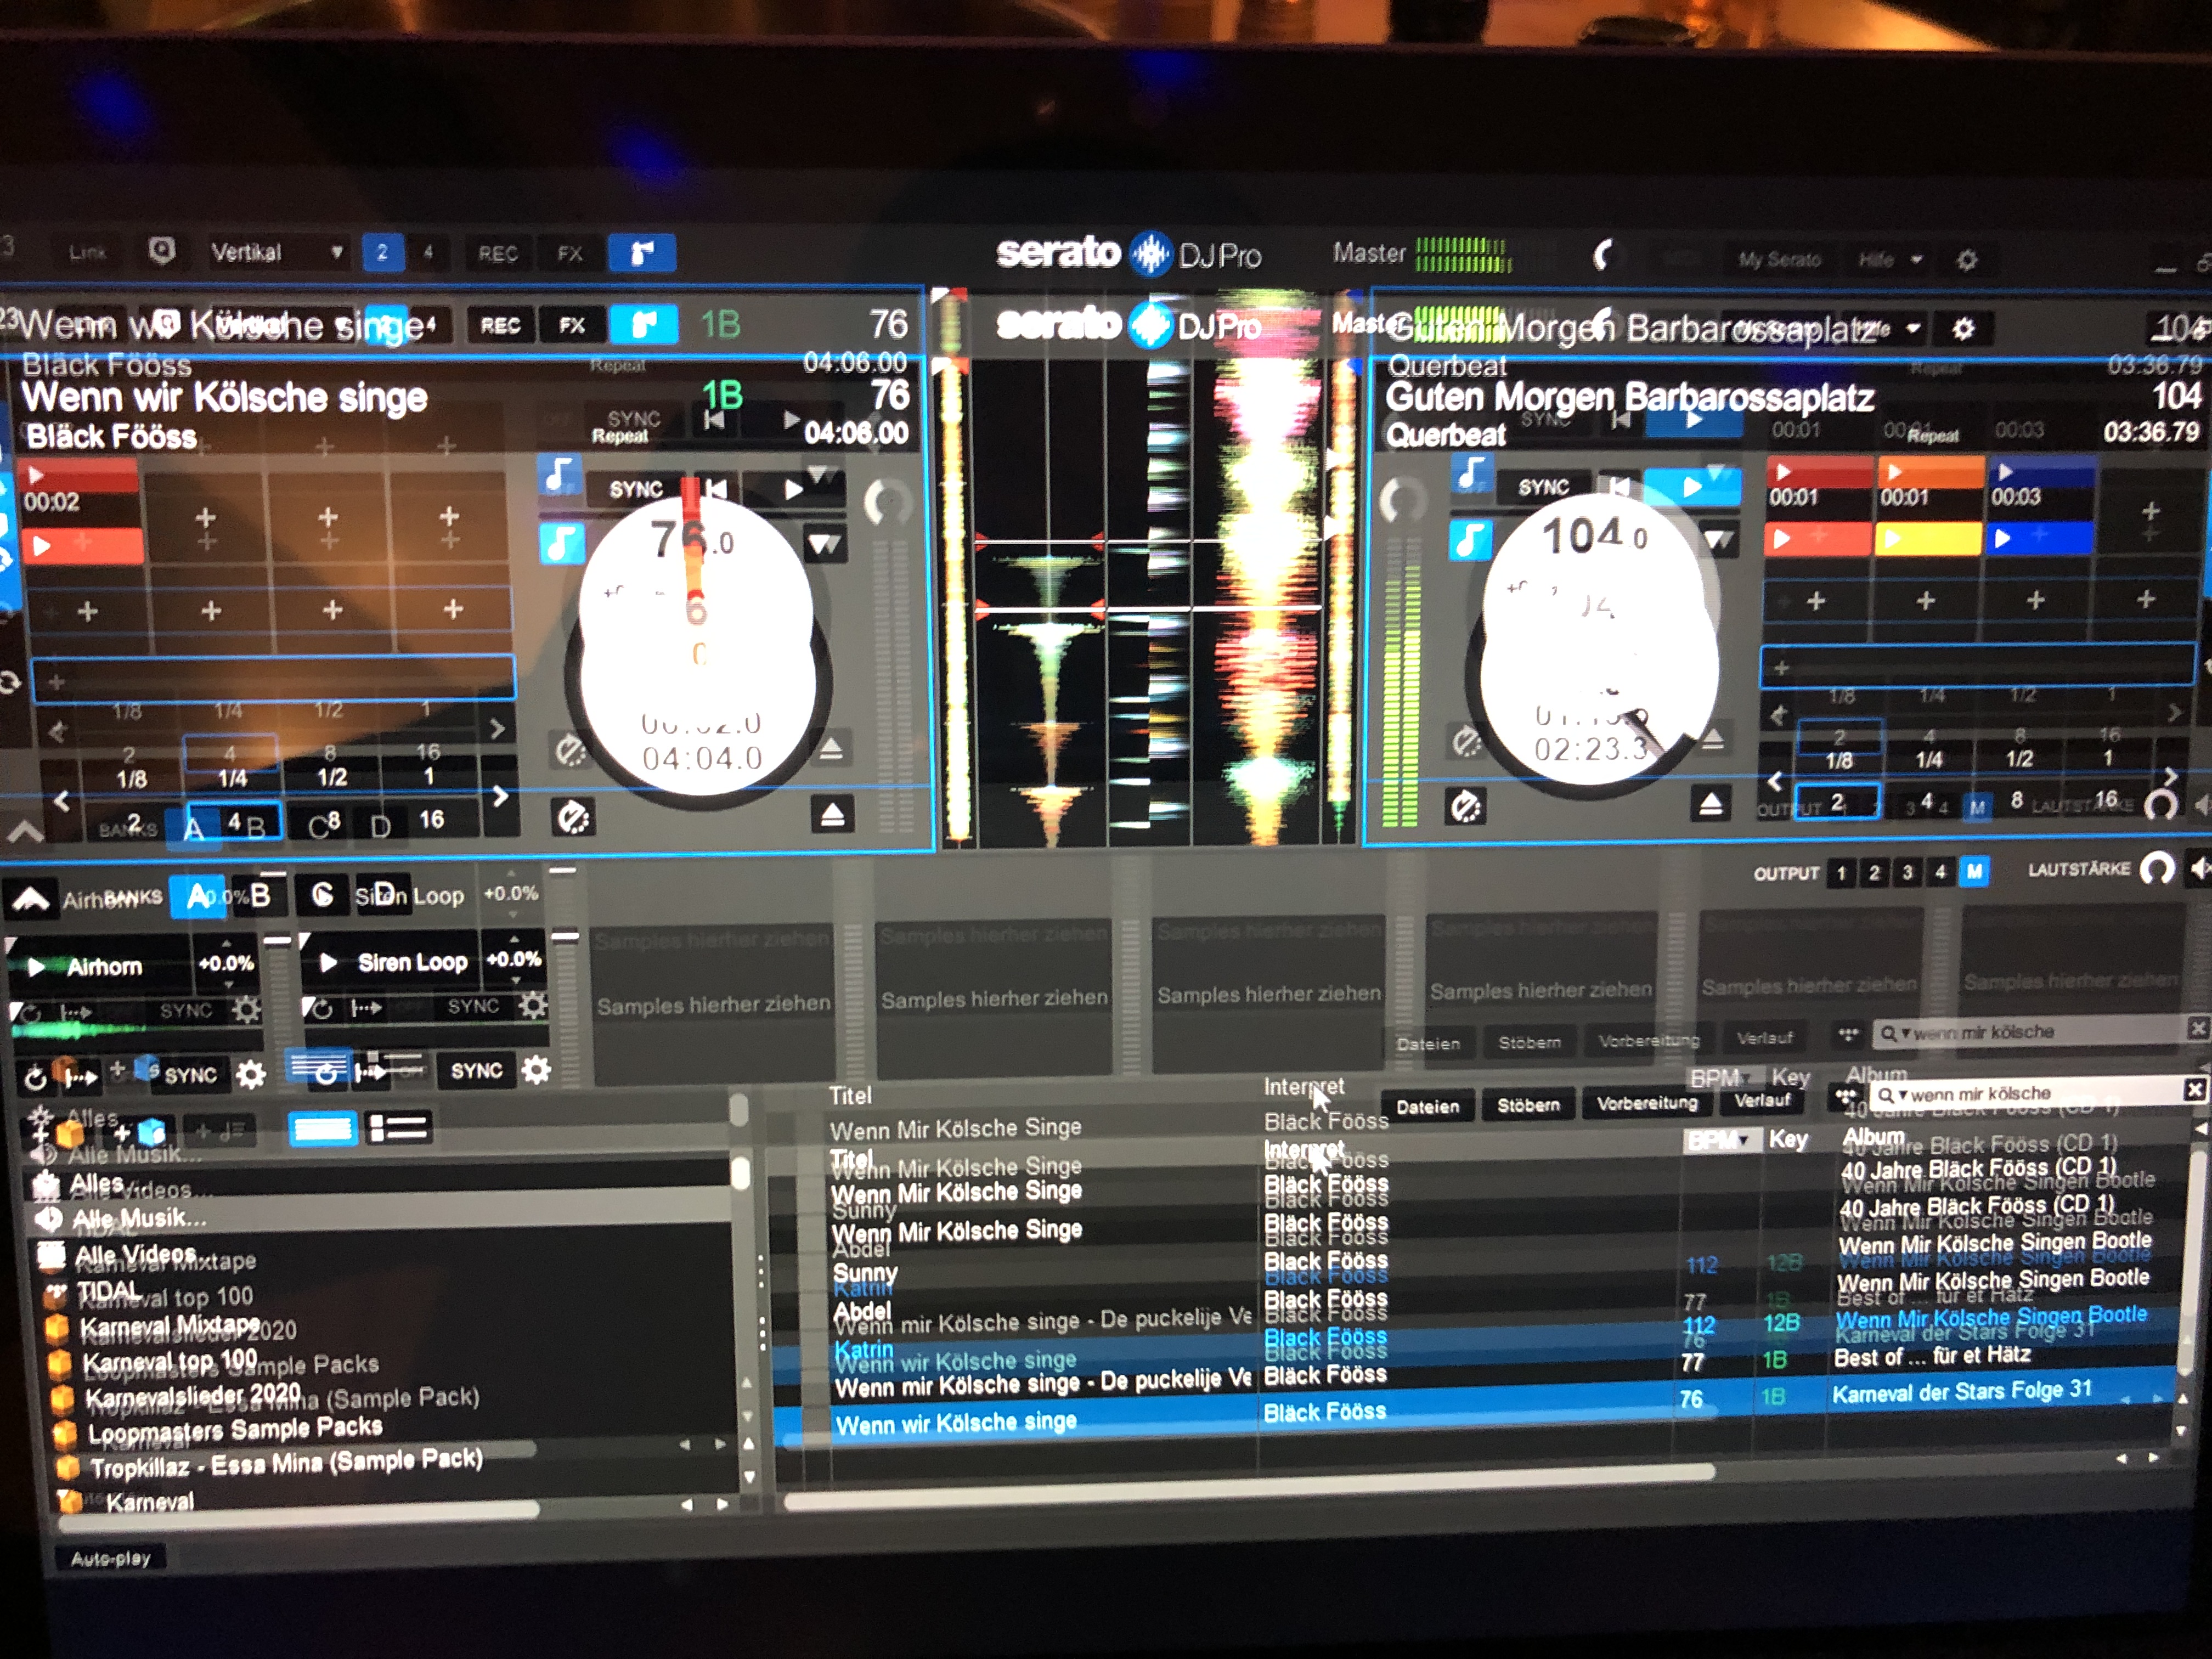Image resolution: width=2212 pixels, height=1659 pixels.
Task: Eject the track from the right deck
Action: (1710, 804)
